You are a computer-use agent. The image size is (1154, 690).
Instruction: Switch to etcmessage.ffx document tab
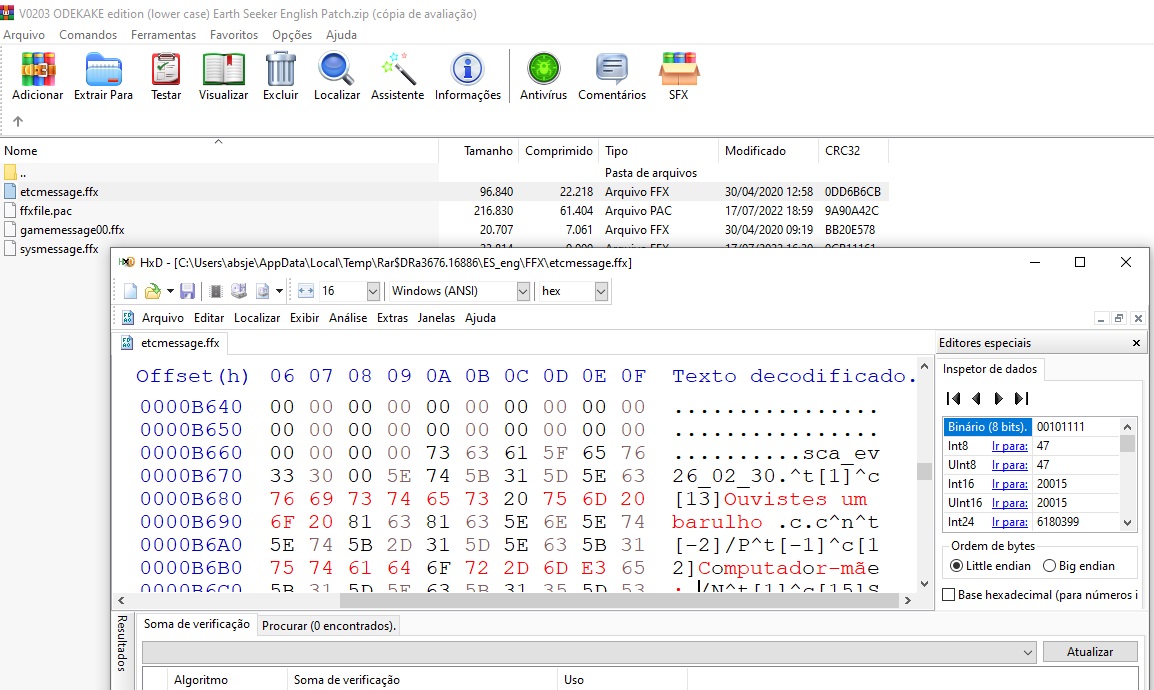tap(171, 343)
